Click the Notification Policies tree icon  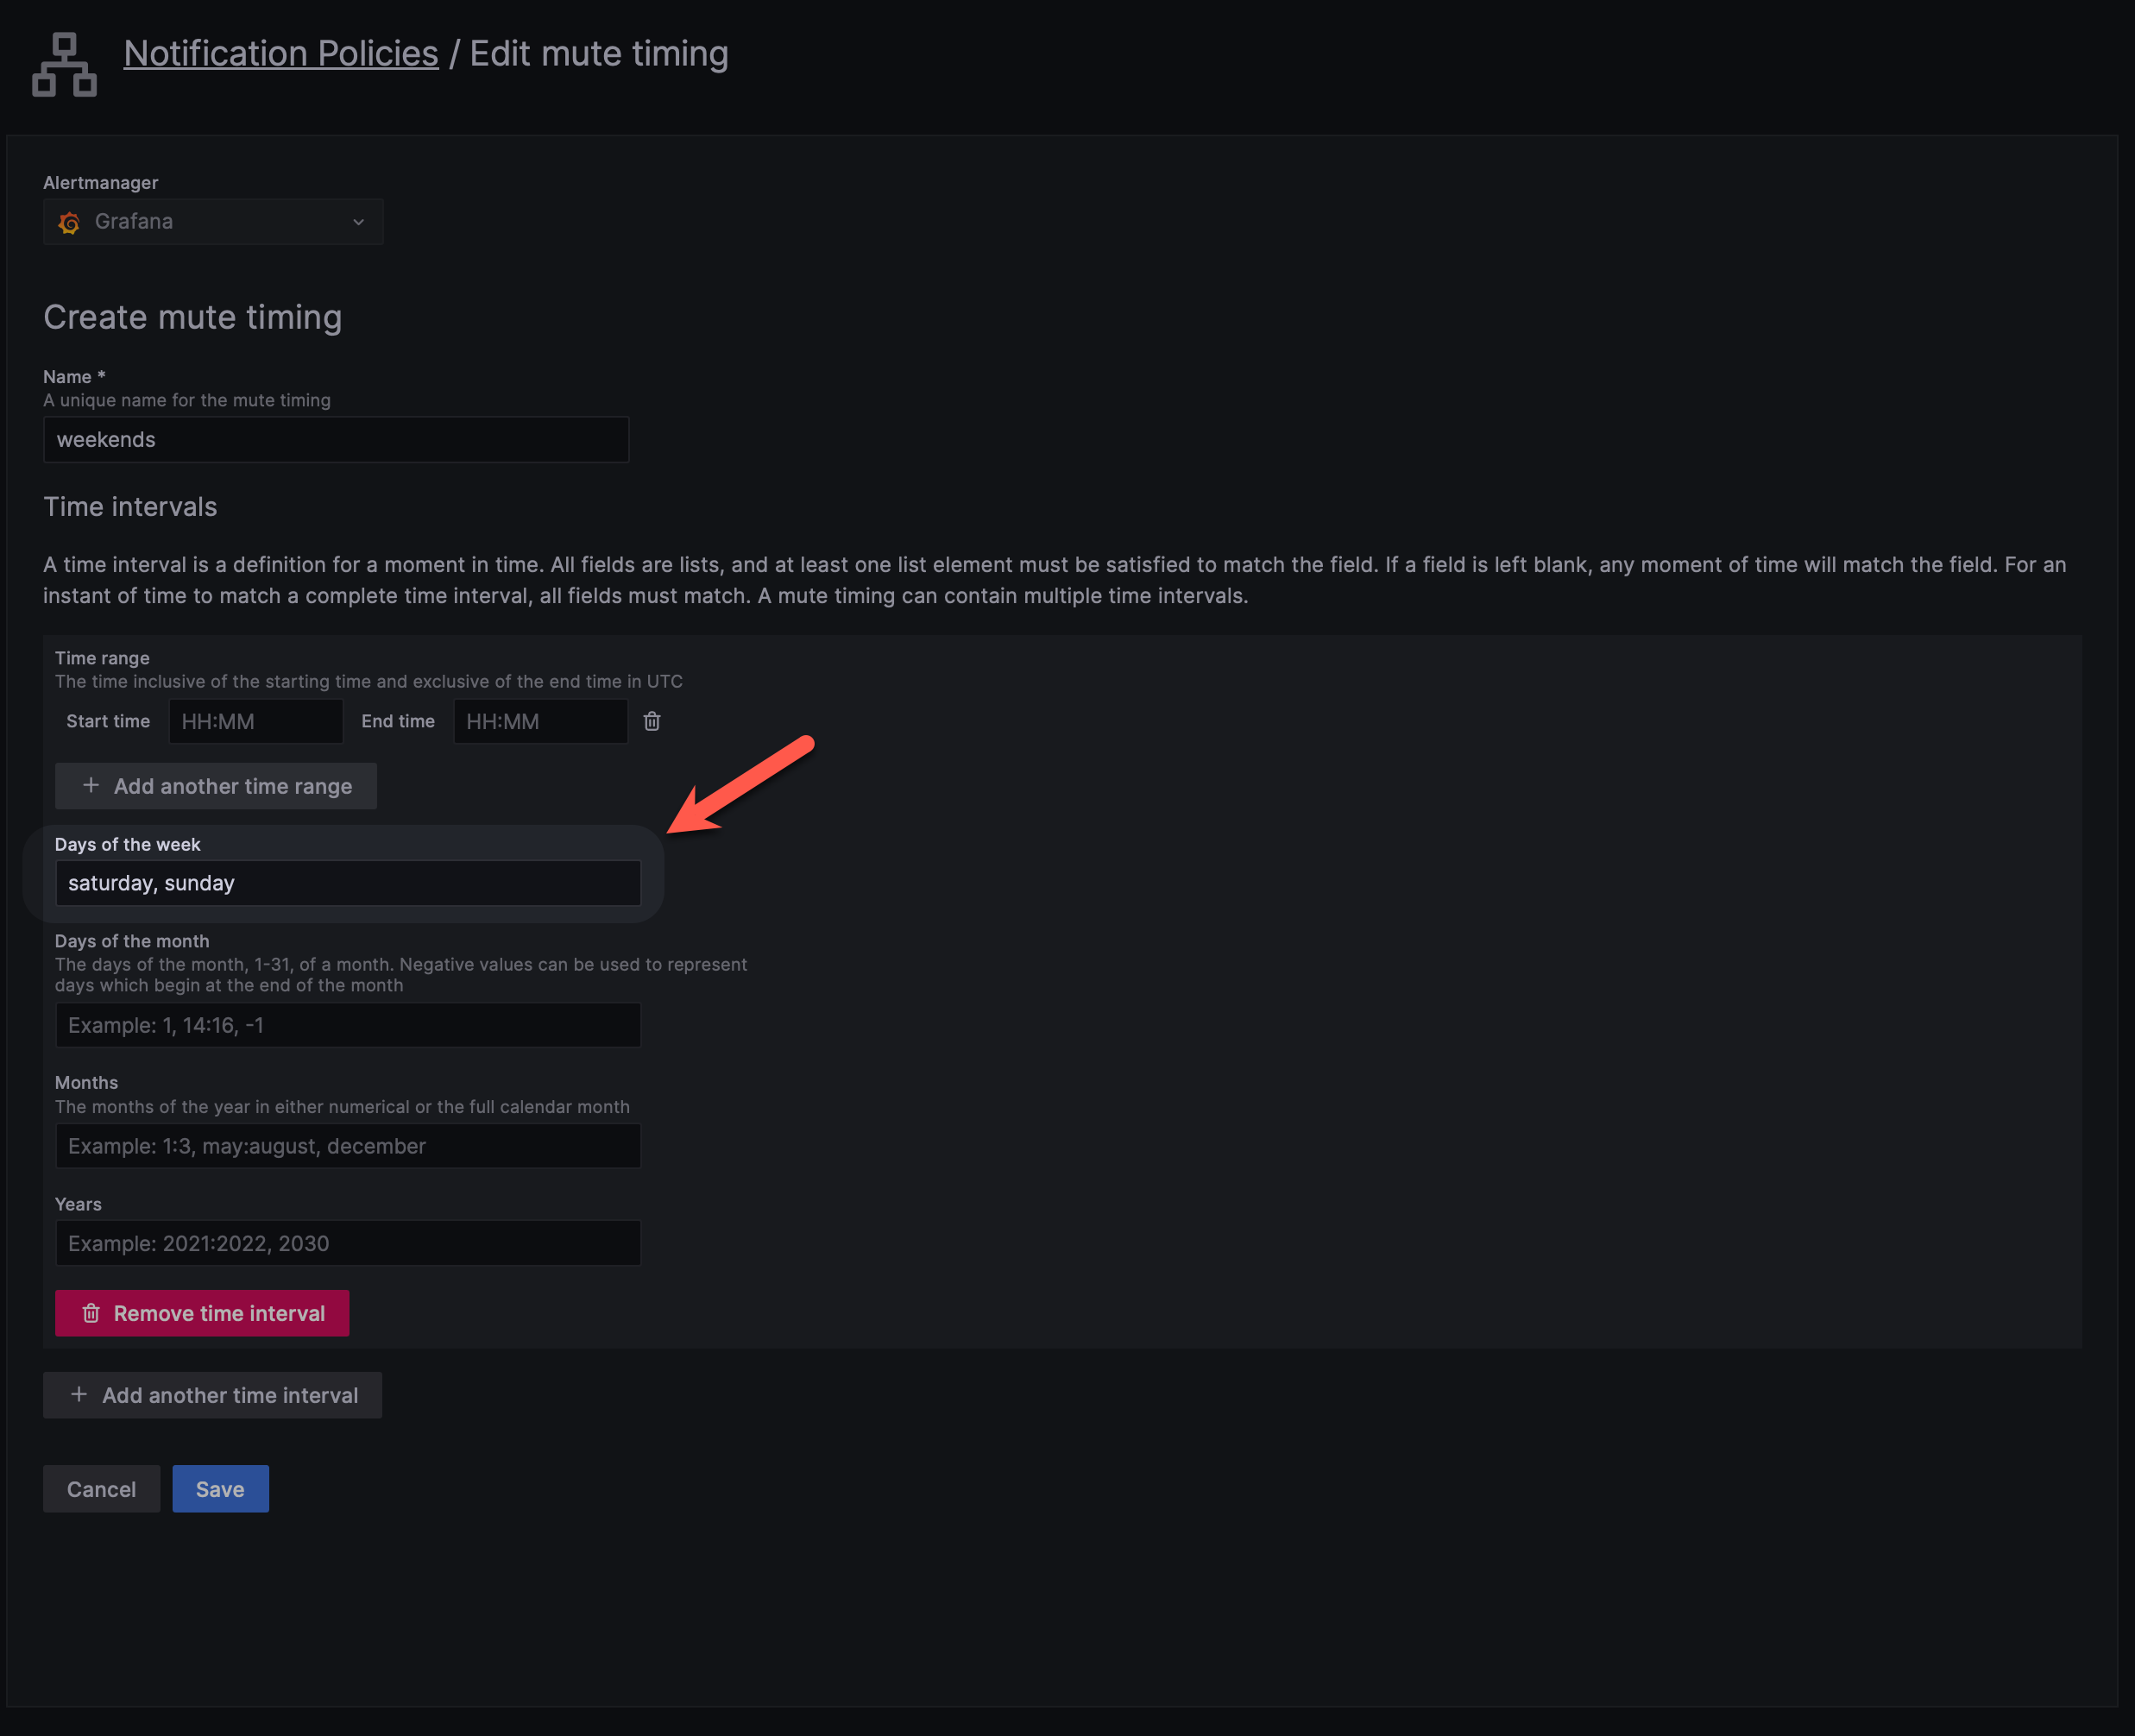64,64
